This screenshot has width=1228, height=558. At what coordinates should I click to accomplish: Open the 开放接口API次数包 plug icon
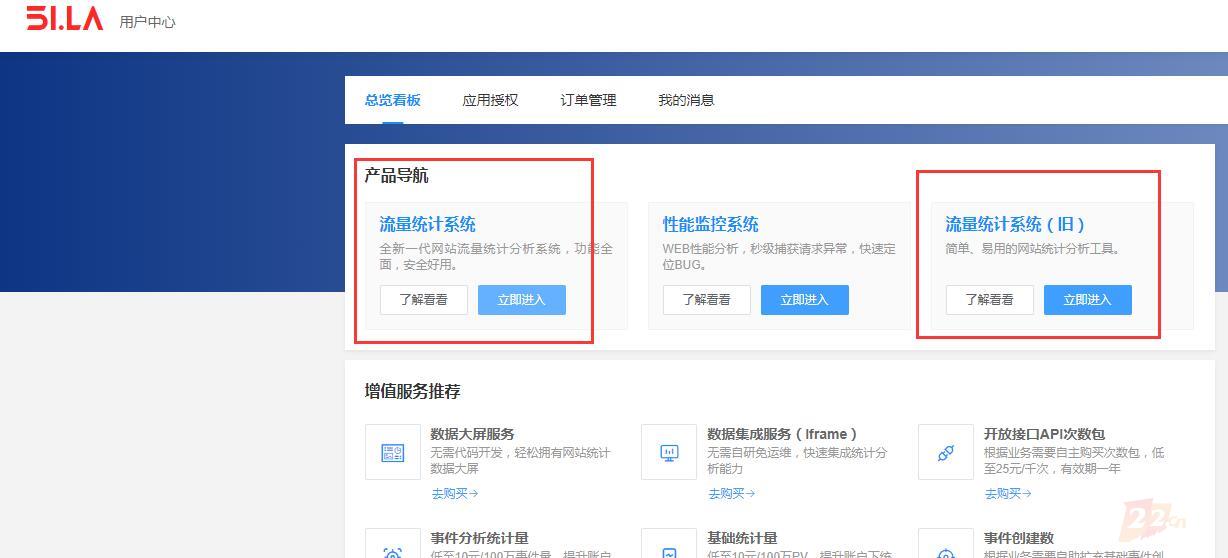pos(946,452)
